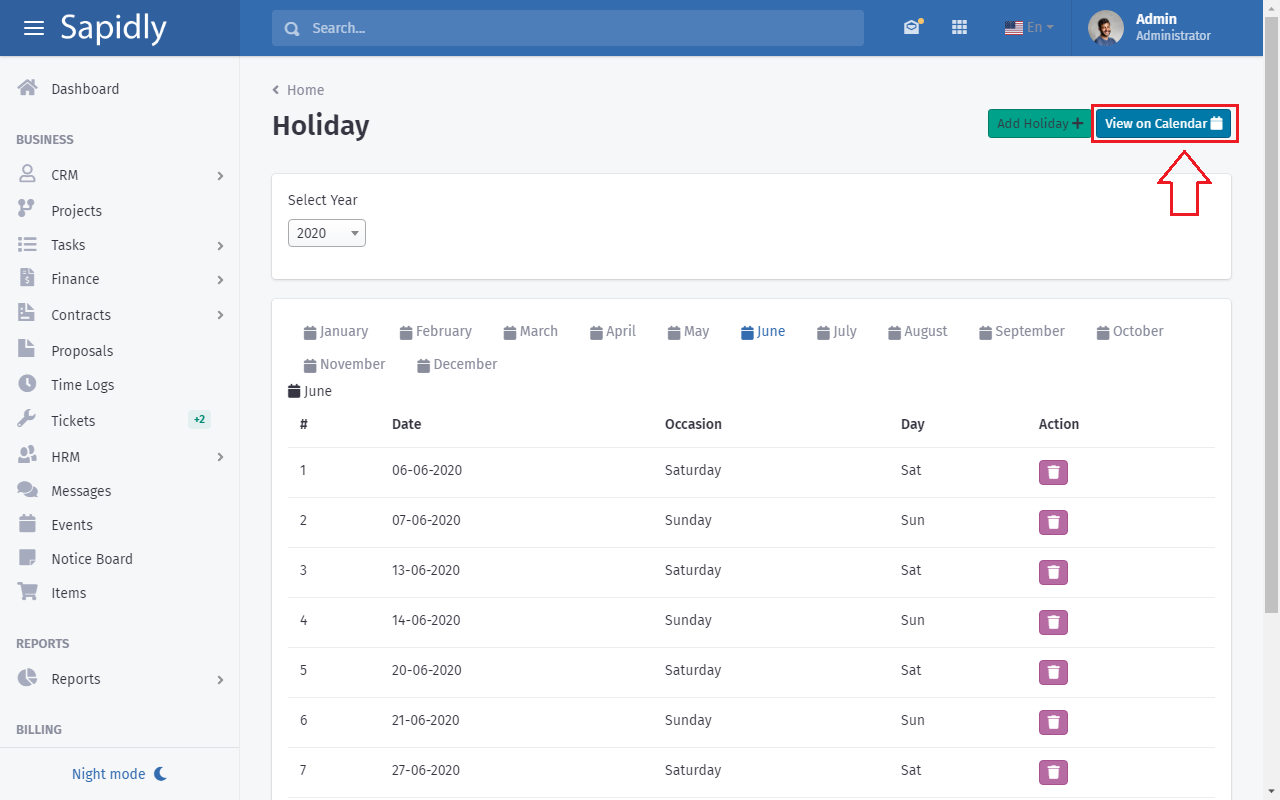The height and width of the screenshot is (800, 1280).
Task: Click the Add Holiday button
Action: [x=1039, y=123]
